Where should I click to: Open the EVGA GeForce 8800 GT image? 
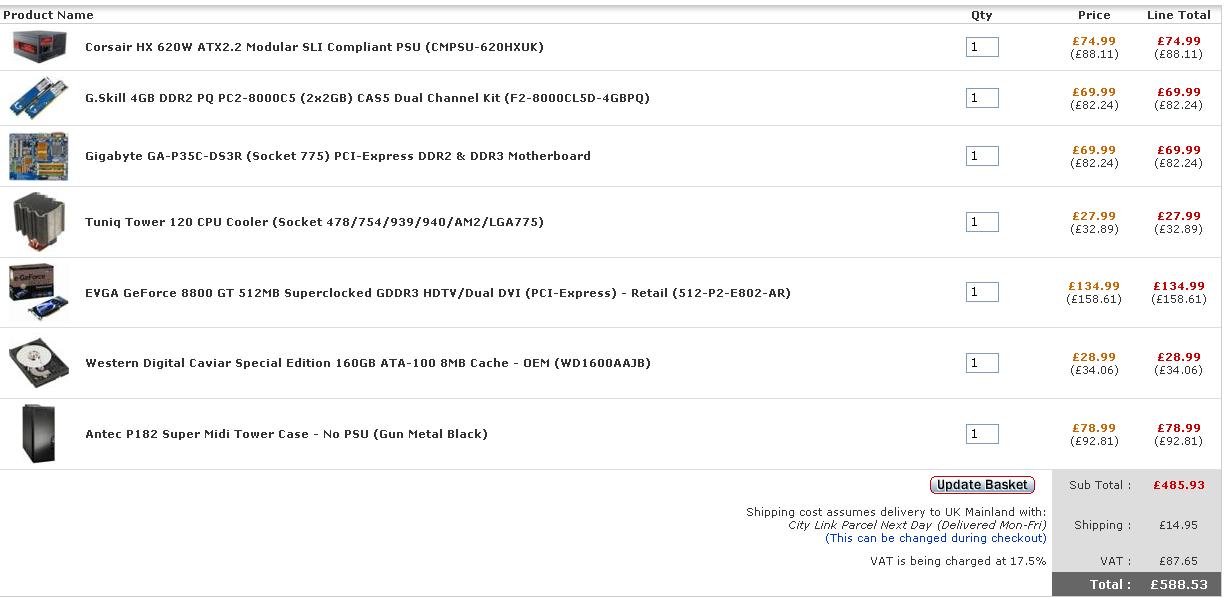coord(39,292)
